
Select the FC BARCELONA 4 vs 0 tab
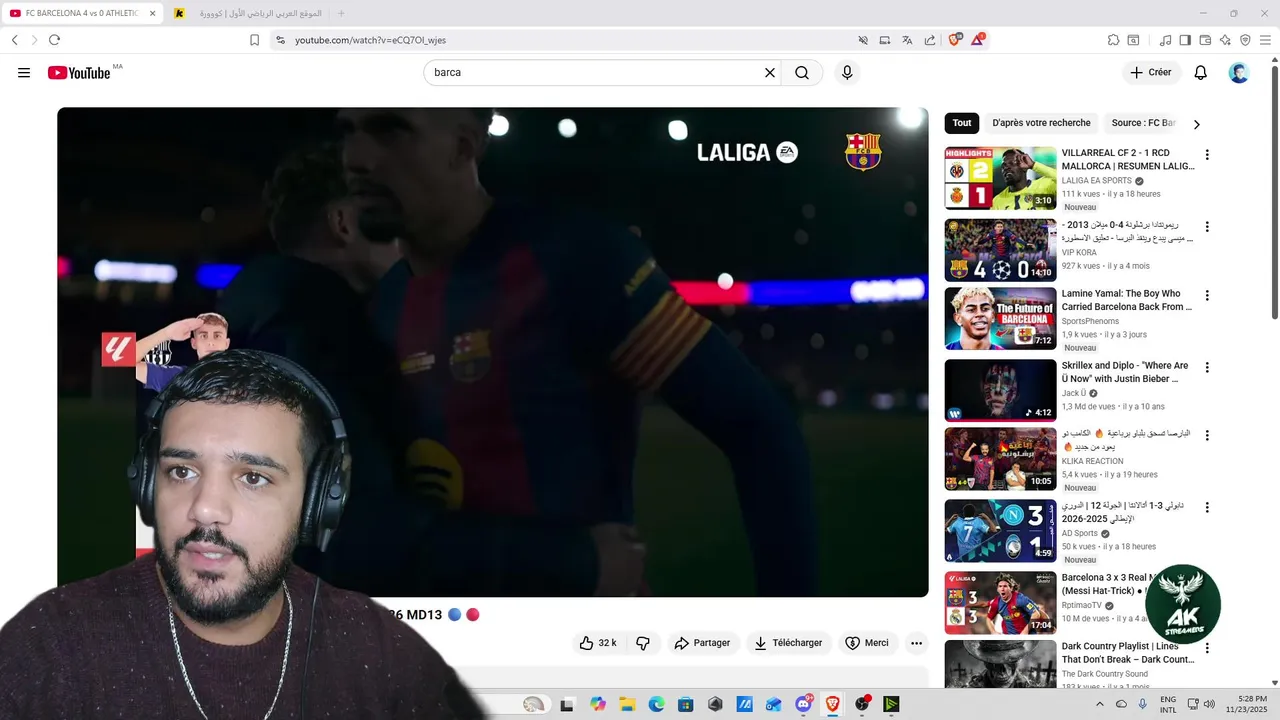coord(80,13)
